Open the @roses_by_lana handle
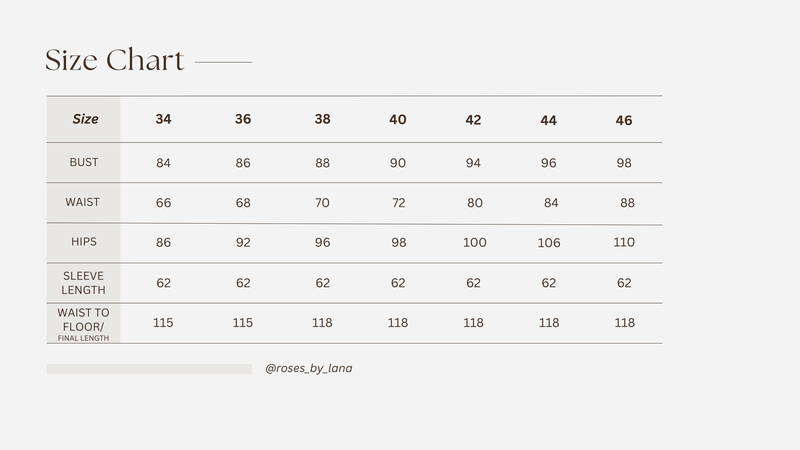This screenshot has height=450, width=800. pos(309,368)
